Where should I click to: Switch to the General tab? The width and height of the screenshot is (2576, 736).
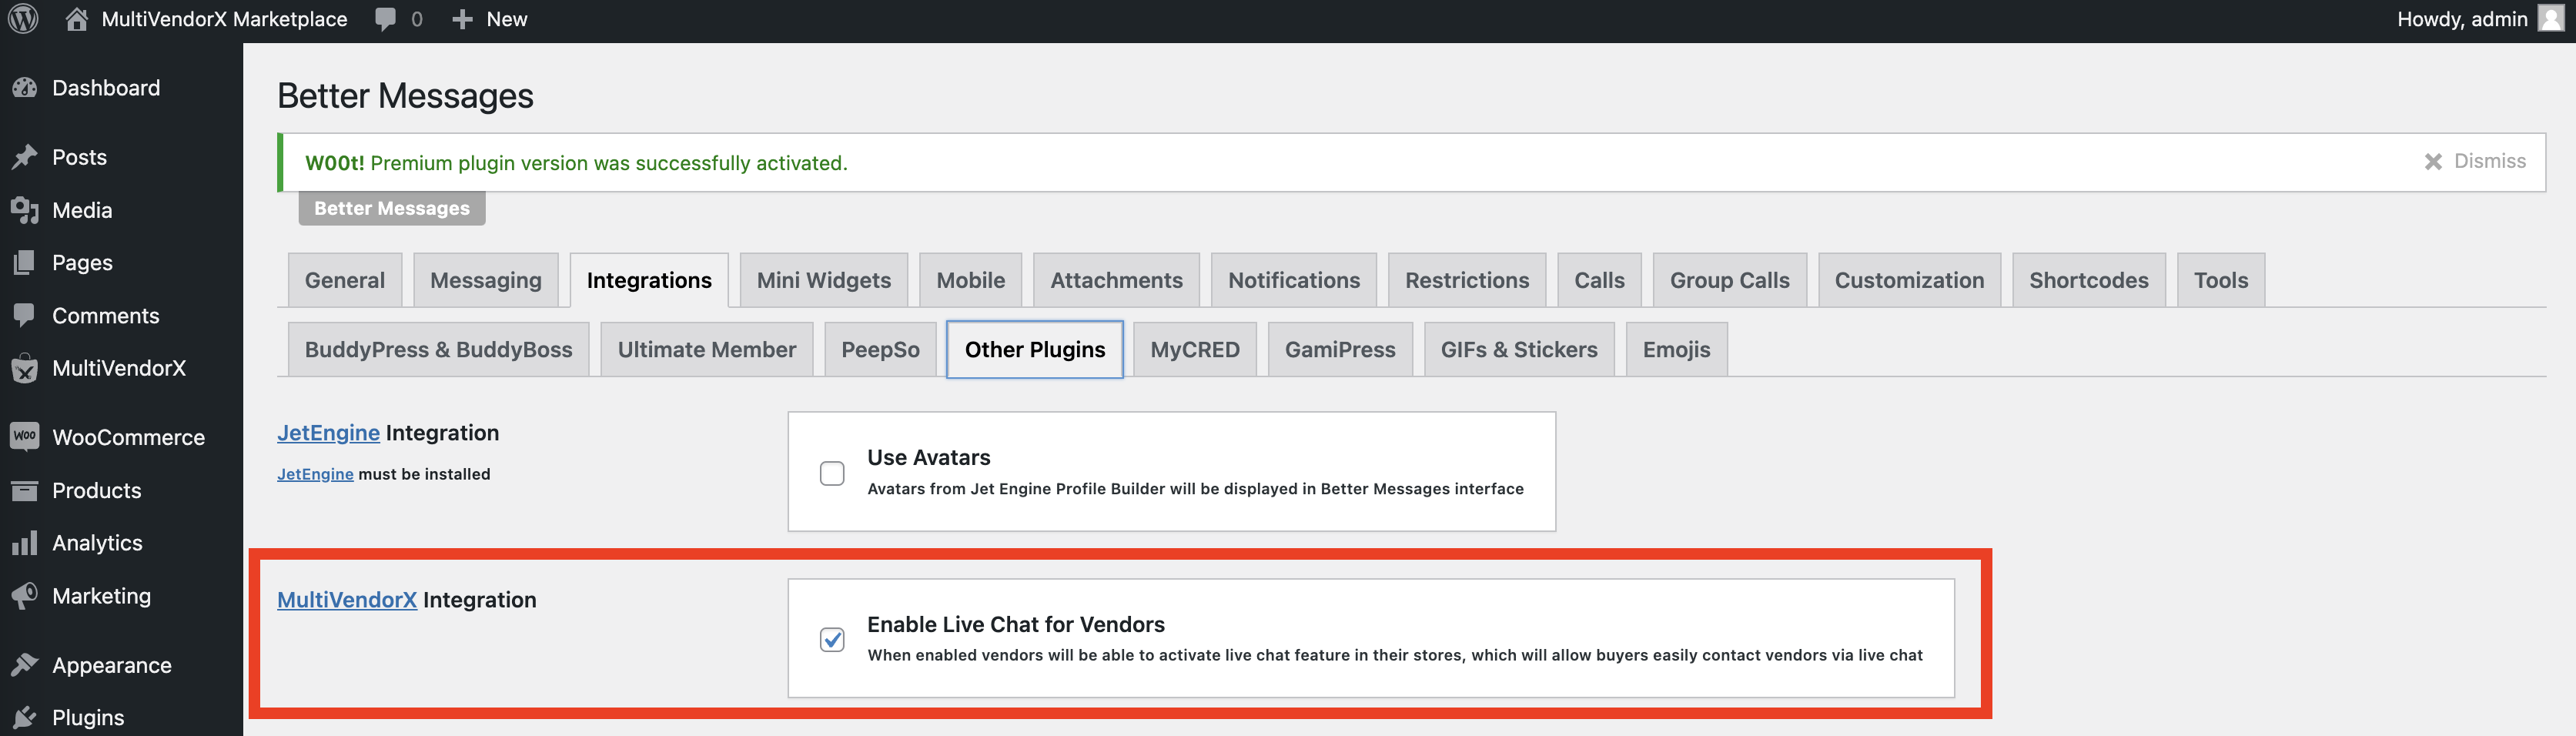[x=345, y=280]
